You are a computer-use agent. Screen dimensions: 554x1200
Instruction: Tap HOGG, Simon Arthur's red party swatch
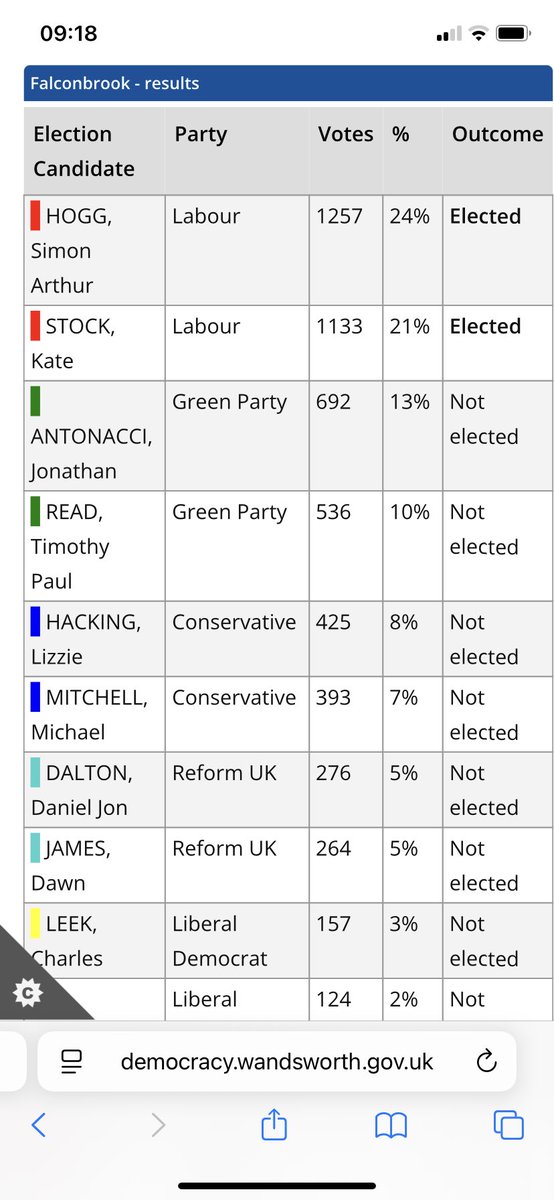point(35,216)
